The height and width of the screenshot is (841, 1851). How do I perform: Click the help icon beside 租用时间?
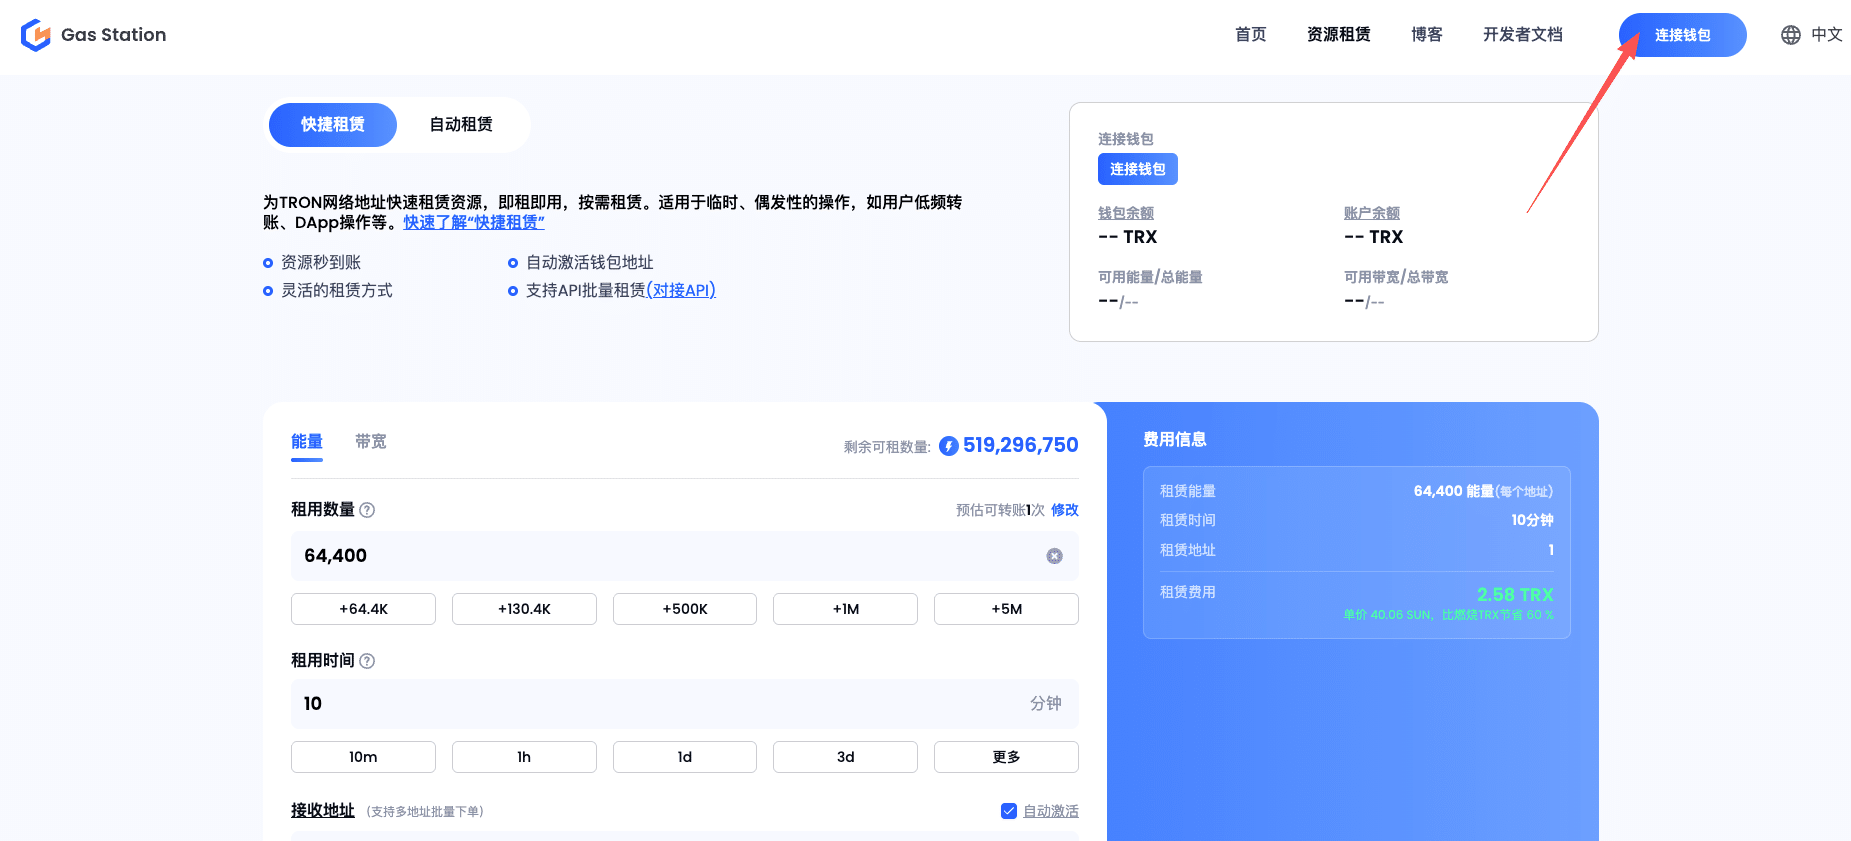(x=367, y=661)
